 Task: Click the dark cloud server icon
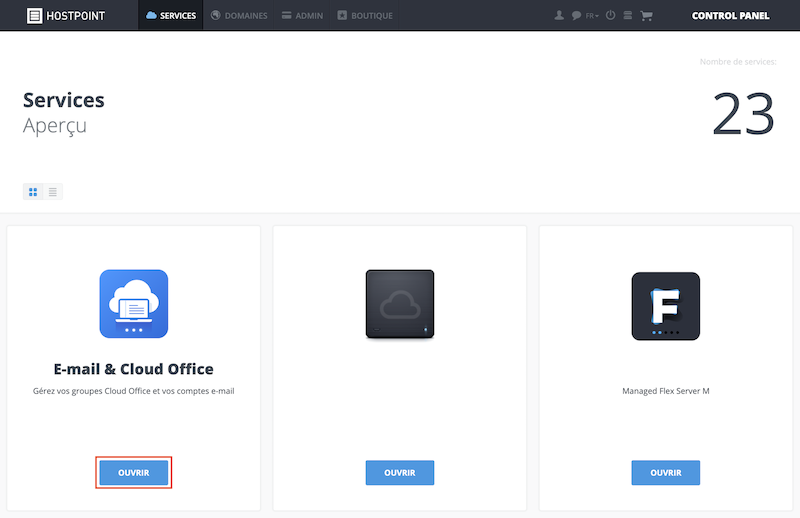400,304
